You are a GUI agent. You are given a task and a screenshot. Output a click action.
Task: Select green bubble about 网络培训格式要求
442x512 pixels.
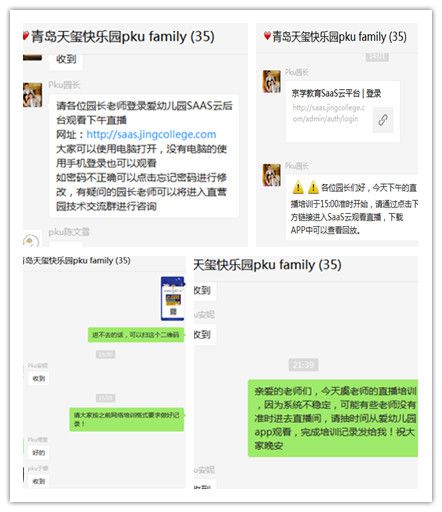[127, 419]
